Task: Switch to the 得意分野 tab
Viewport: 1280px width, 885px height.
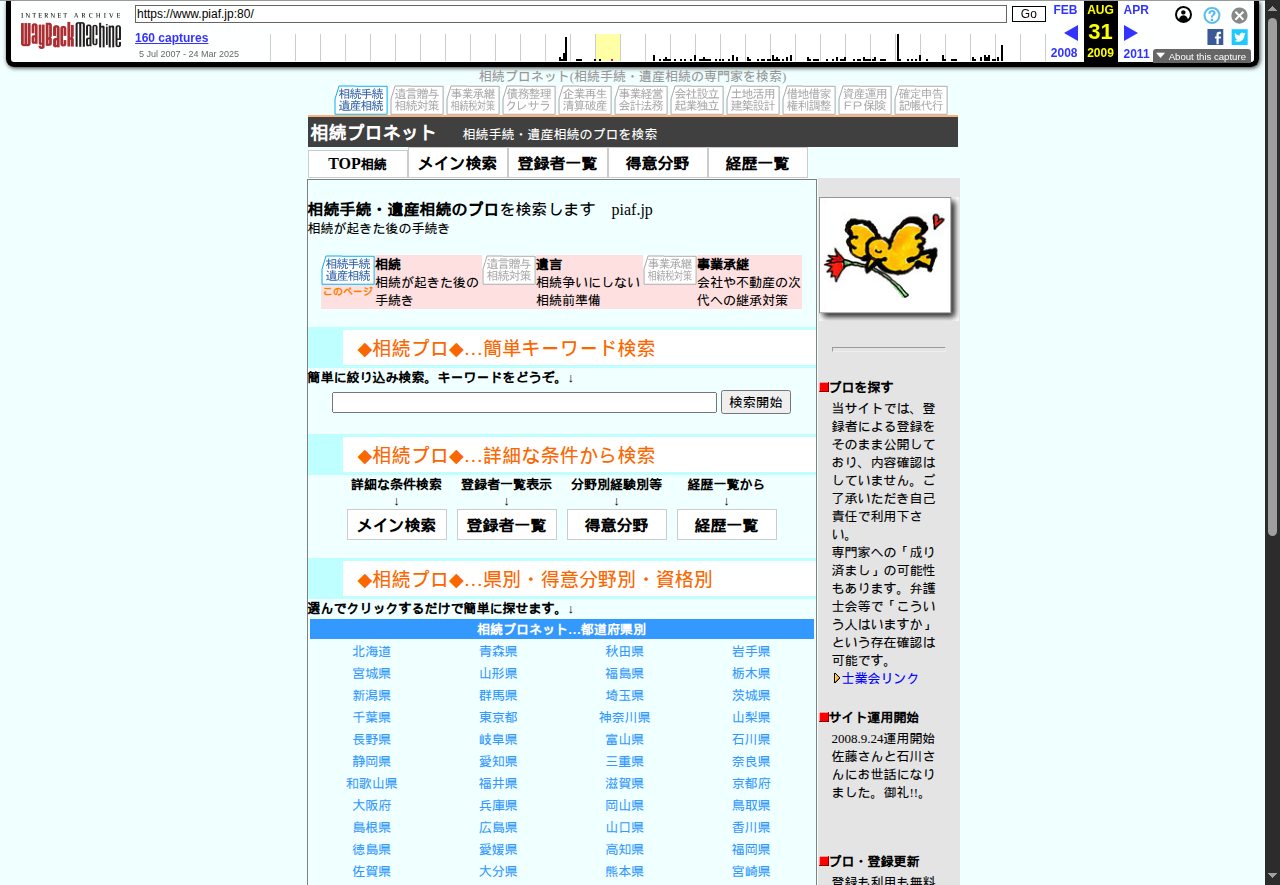Action: pos(657,163)
